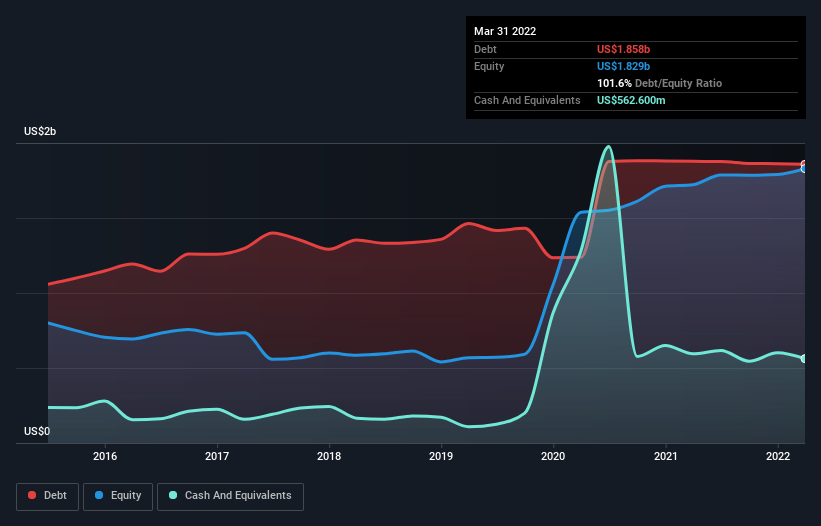Screen dimensions: 821x526
Task: Click the 2020 label on the x-axis
Action: (x=553, y=456)
